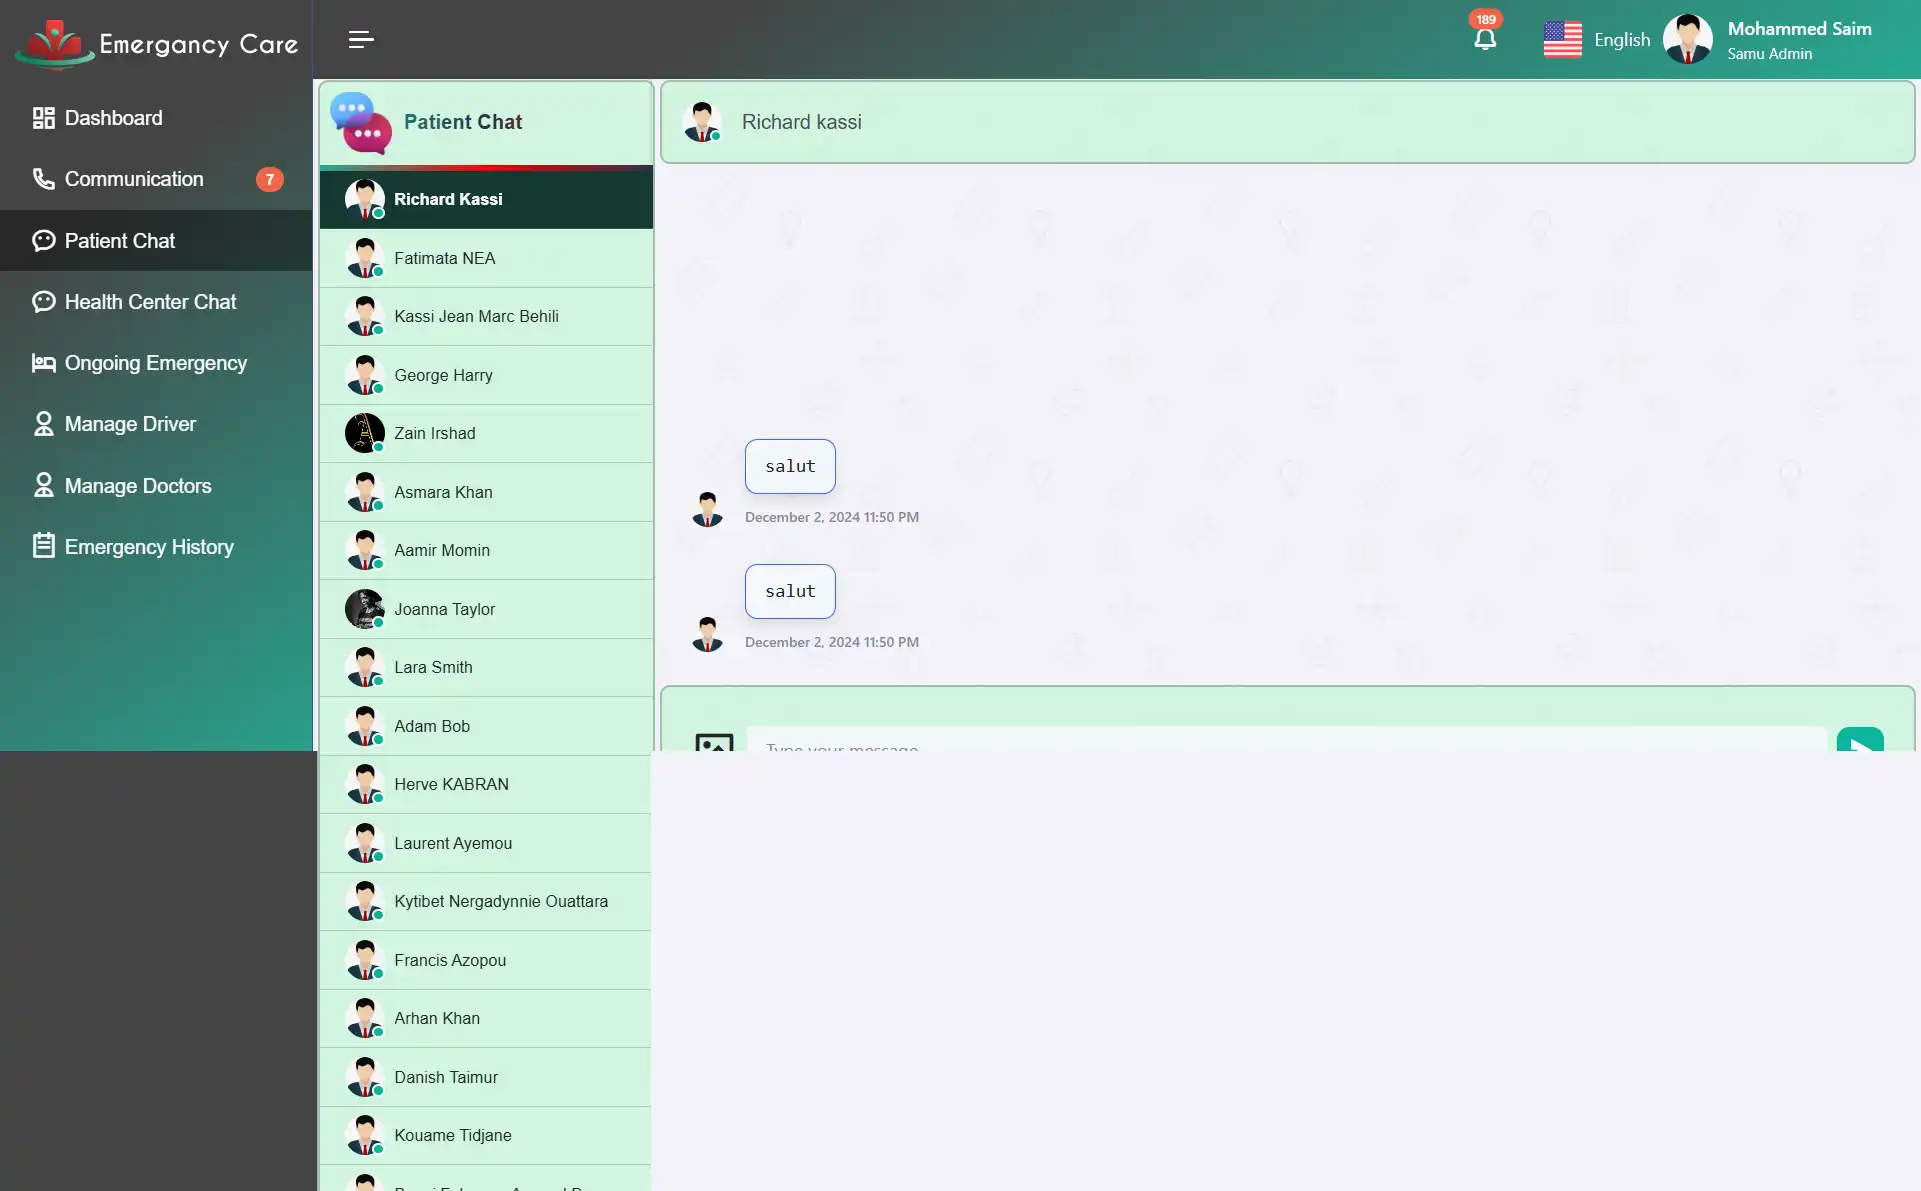This screenshot has height=1191, width=1921.
Task: Select the Fatimata NEA conversation
Action: [x=485, y=257]
